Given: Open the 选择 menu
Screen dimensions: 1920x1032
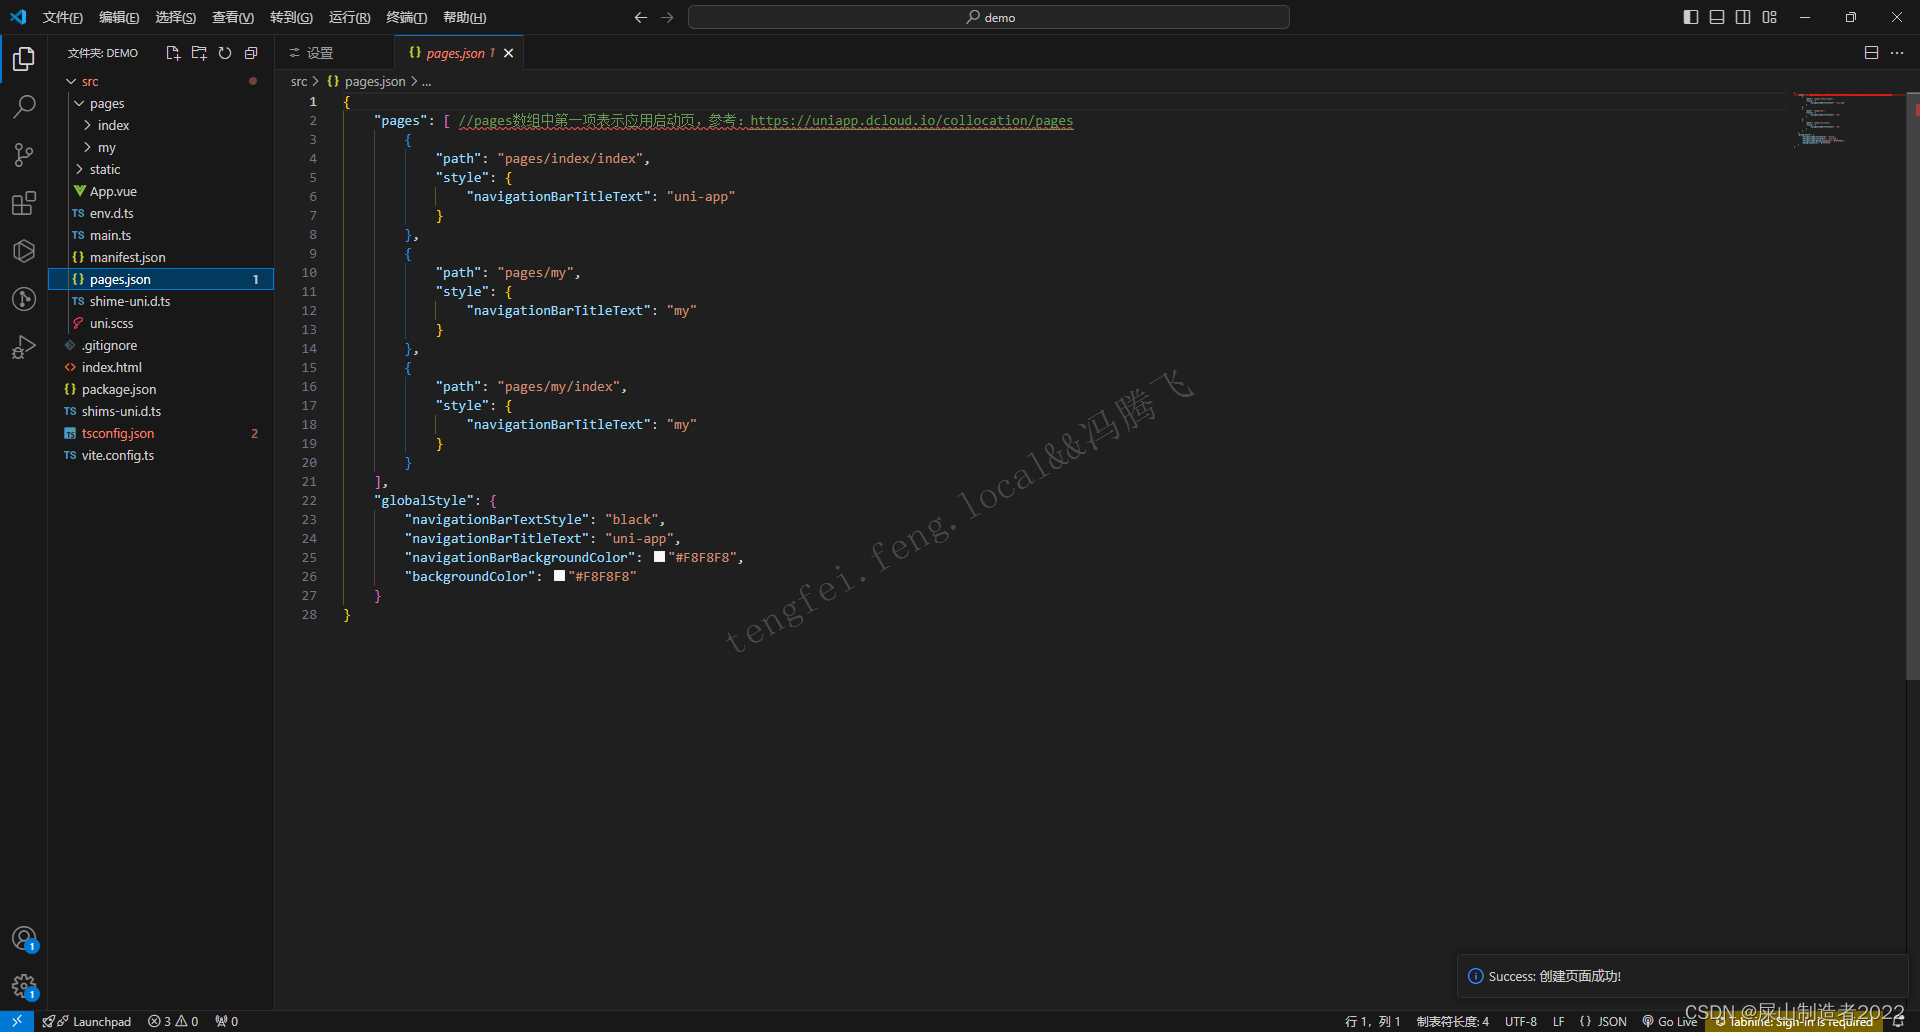Looking at the screenshot, I should [175, 17].
